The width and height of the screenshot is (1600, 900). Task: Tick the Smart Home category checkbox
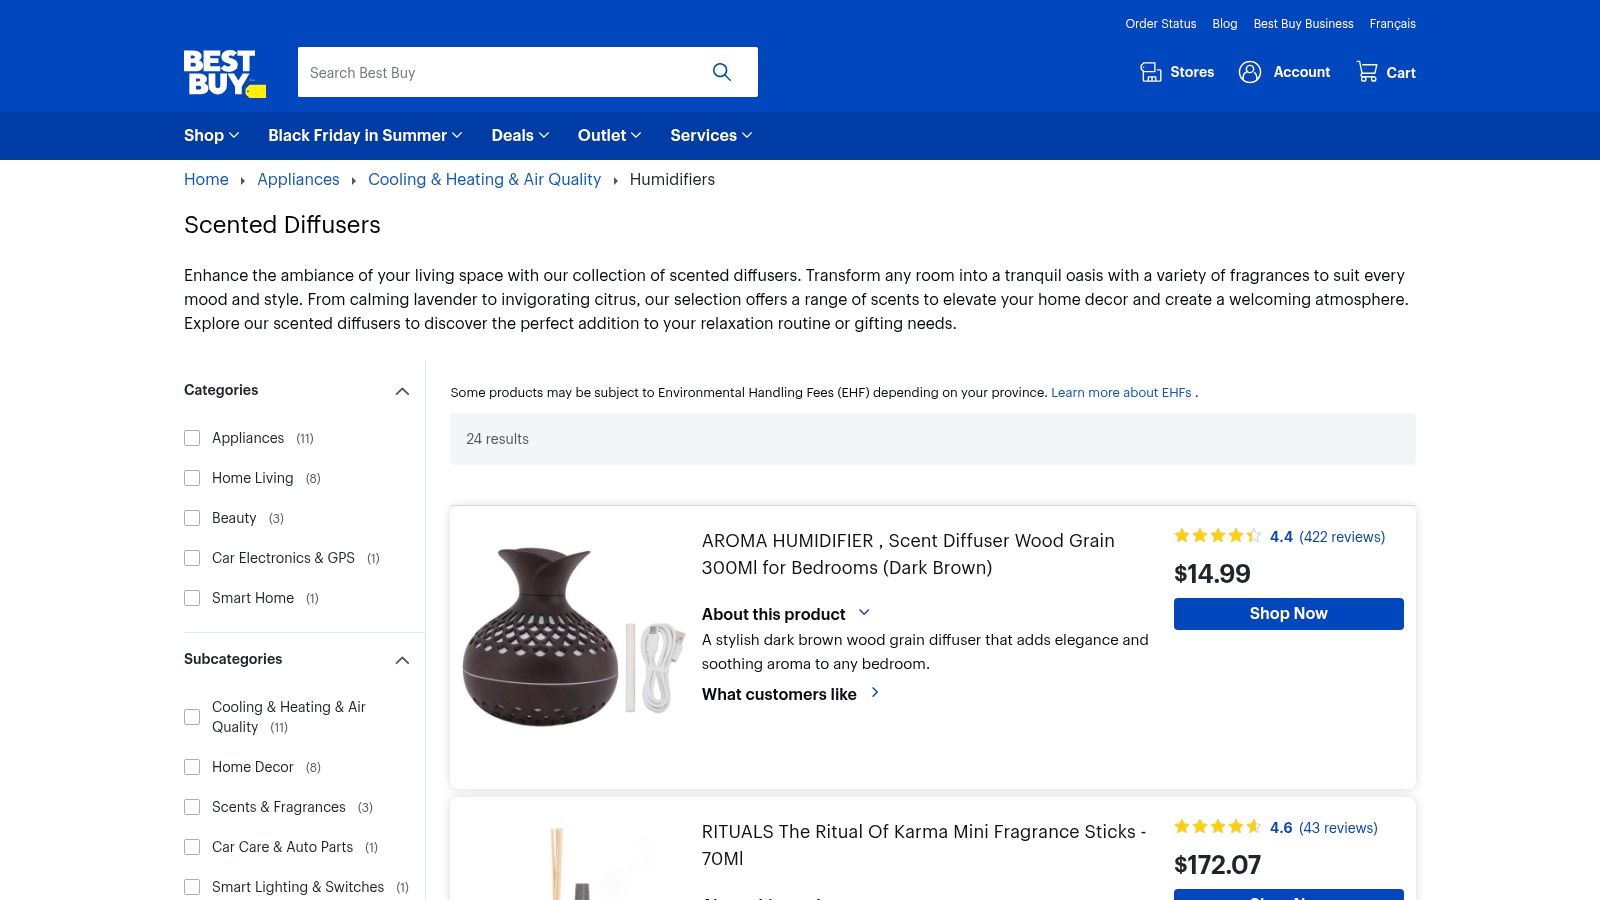pyautogui.click(x=192, y=598)
